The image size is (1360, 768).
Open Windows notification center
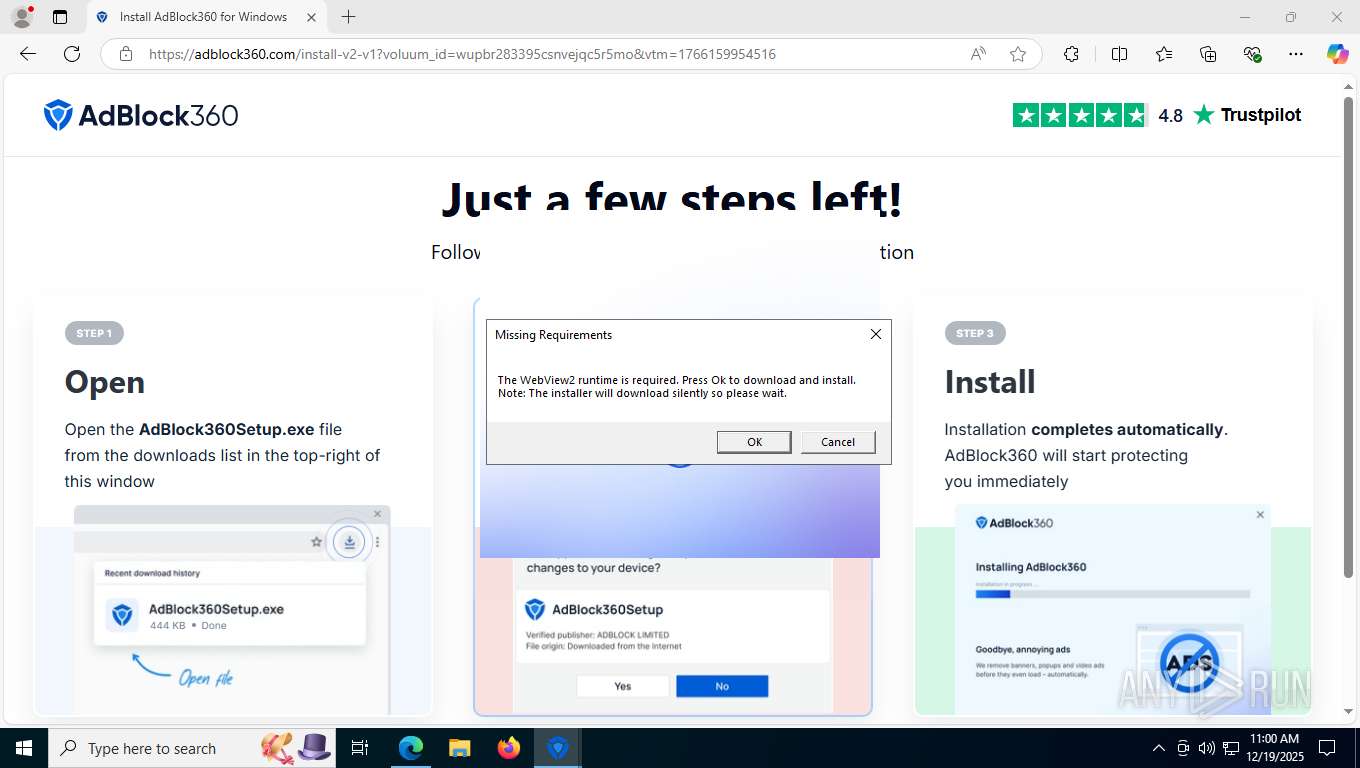(x=1327, y=748)
